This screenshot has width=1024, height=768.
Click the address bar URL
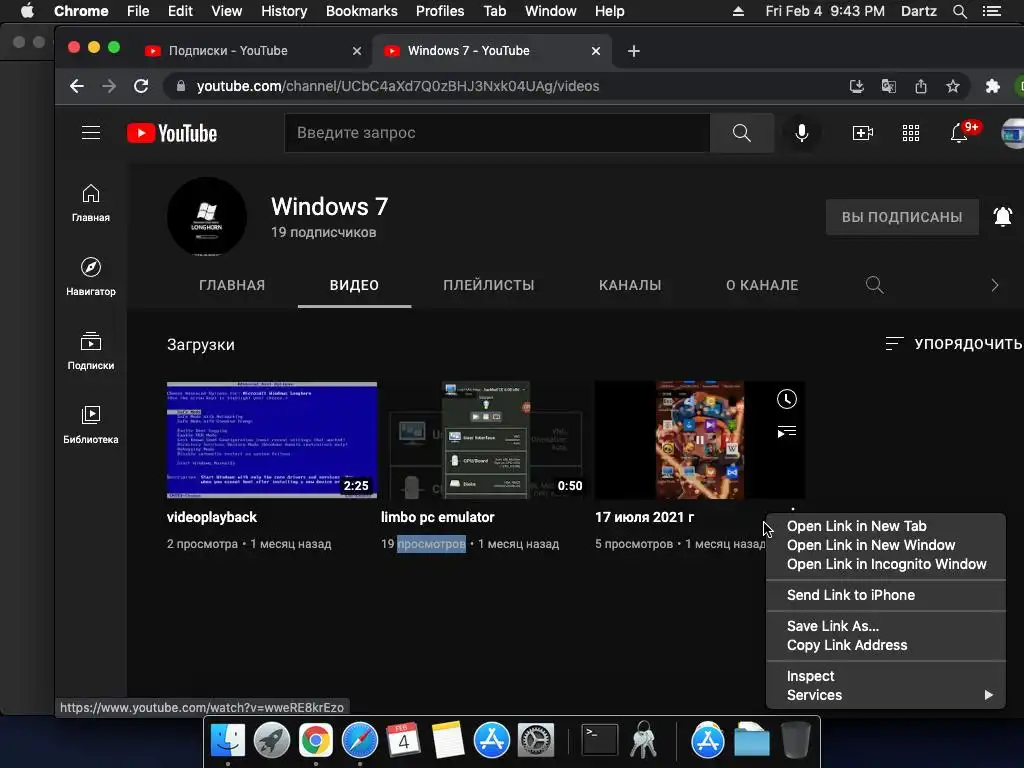click(398, 86)
